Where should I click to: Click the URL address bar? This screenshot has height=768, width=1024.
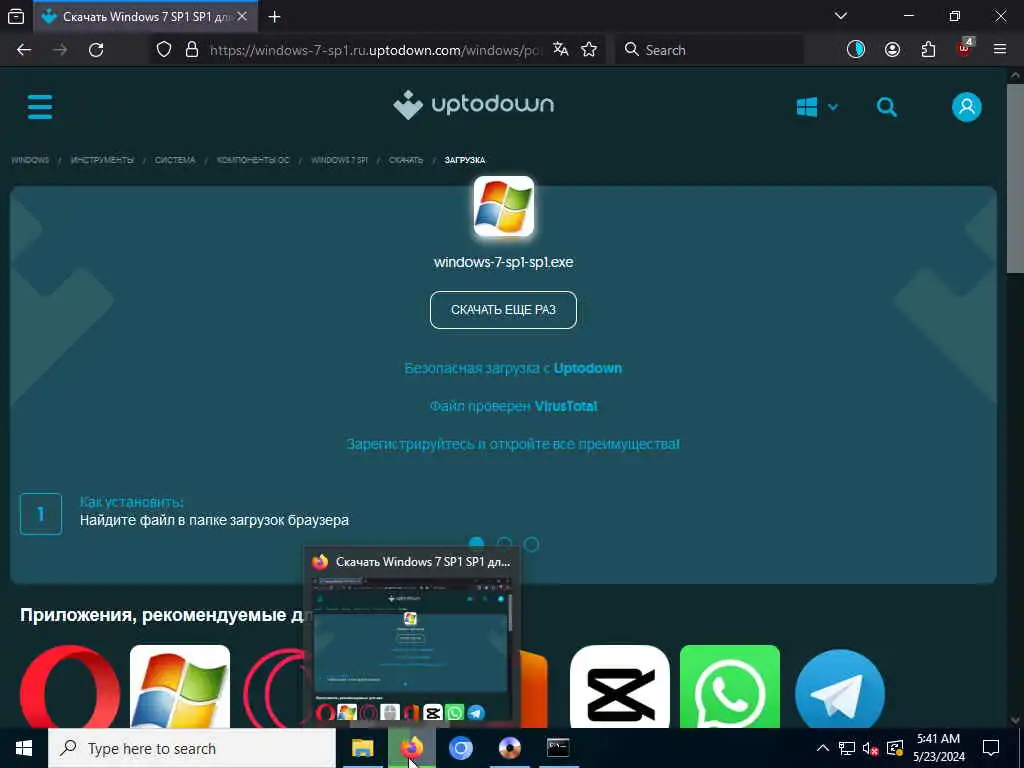(376, 50)
